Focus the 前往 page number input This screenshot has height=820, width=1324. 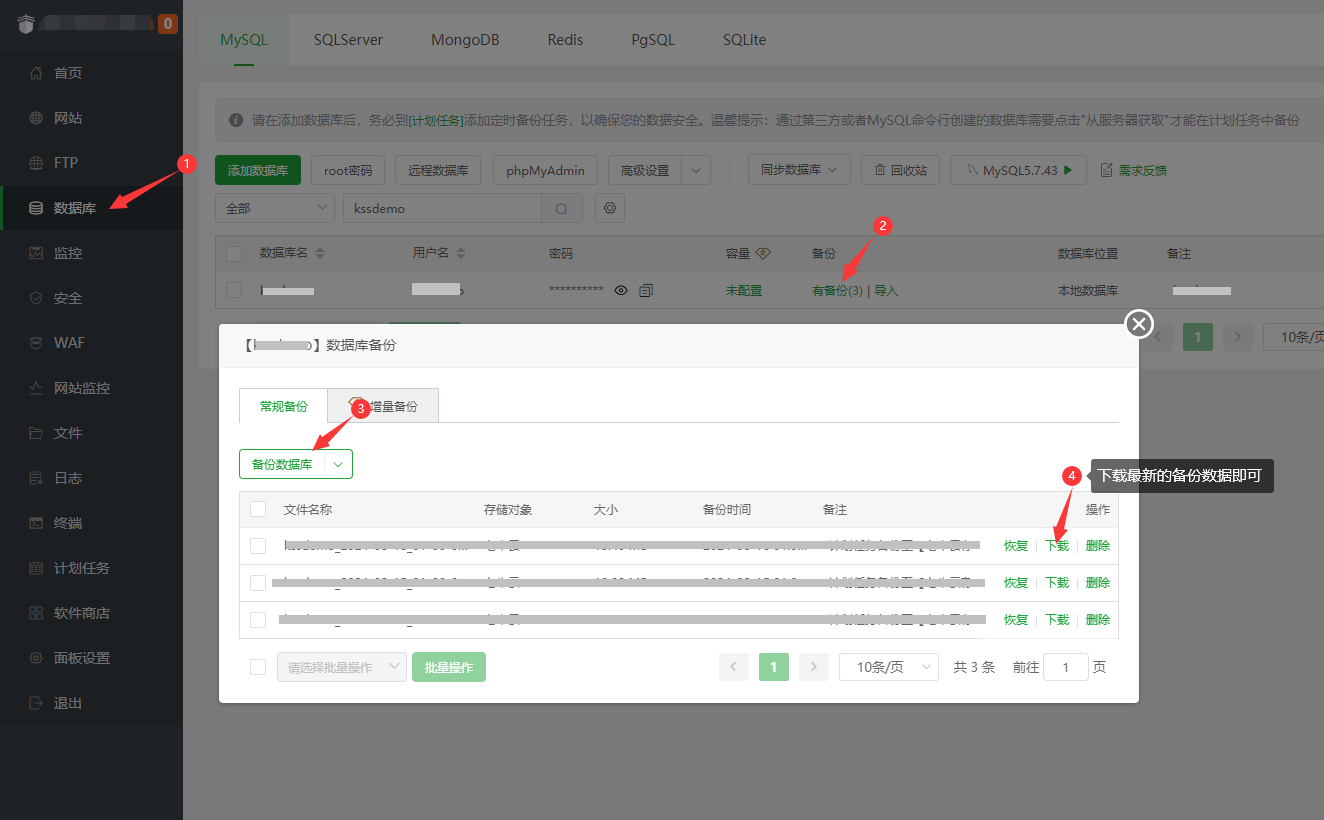[x=1066, y=667]
